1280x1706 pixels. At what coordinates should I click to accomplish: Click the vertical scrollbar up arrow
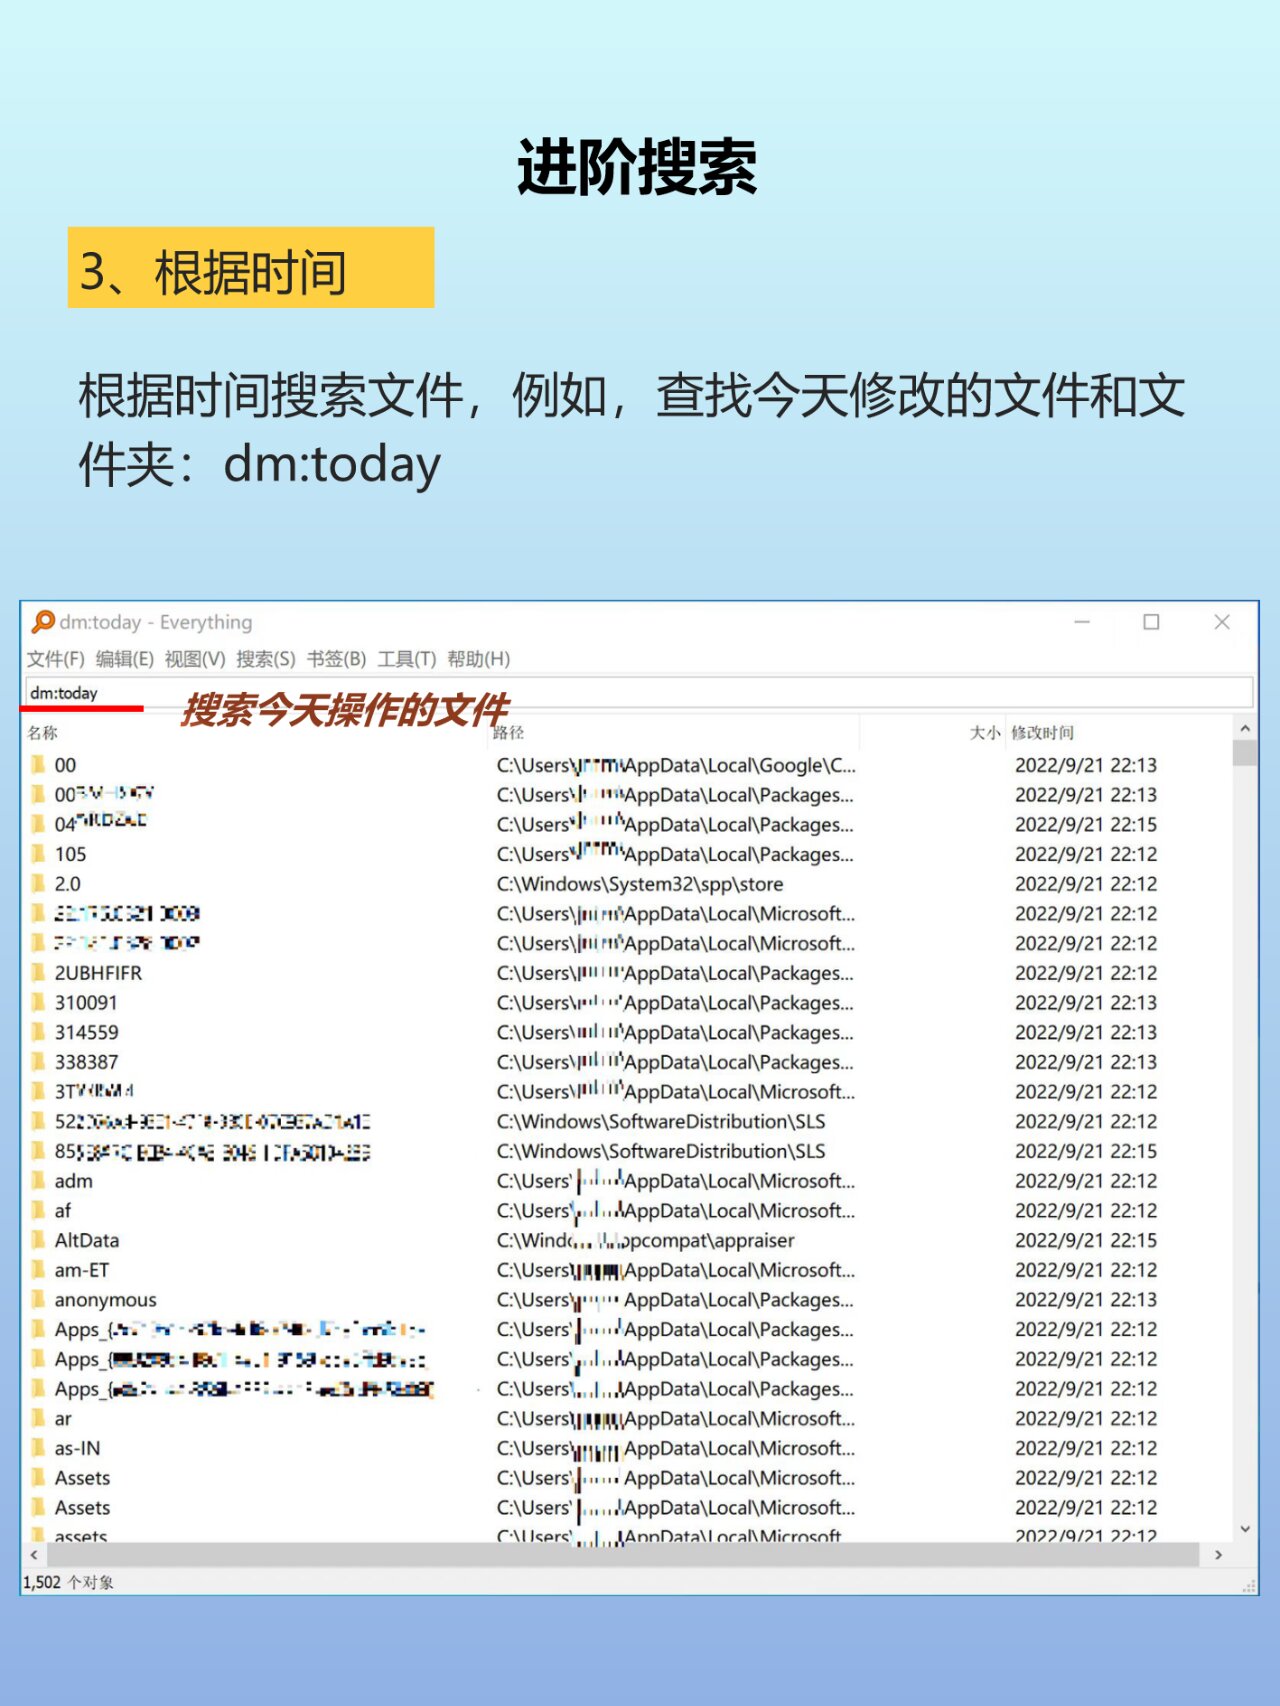click(x=1245, y=729)
